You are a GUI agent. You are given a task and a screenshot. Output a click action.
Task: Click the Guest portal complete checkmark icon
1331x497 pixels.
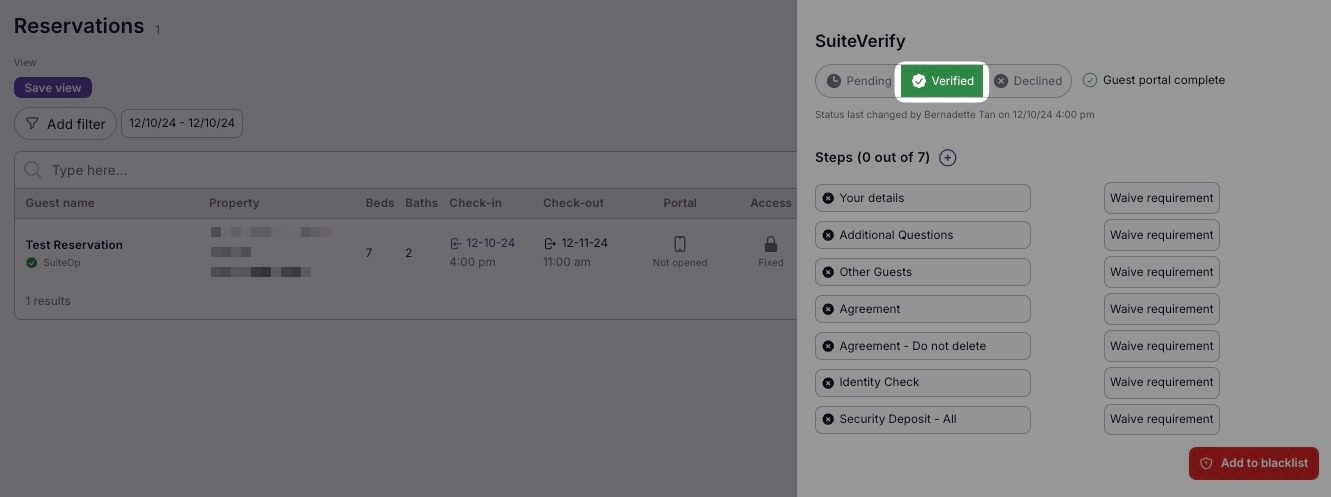tap(1090, 80)
